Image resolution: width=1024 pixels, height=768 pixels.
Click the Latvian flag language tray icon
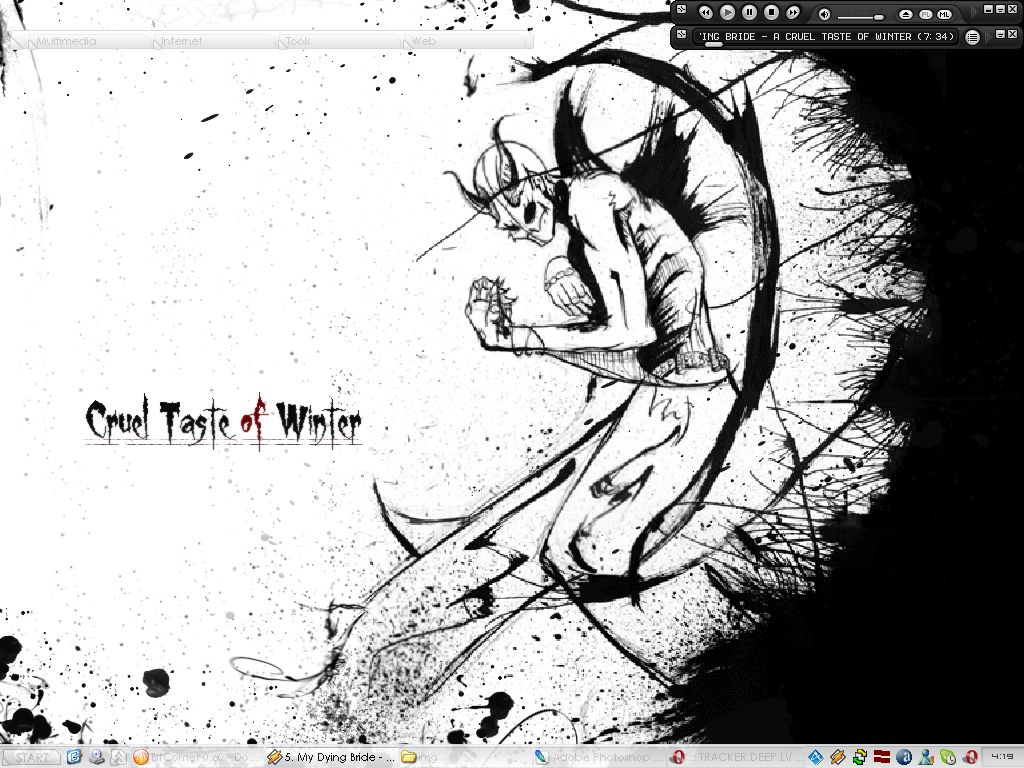882,758
